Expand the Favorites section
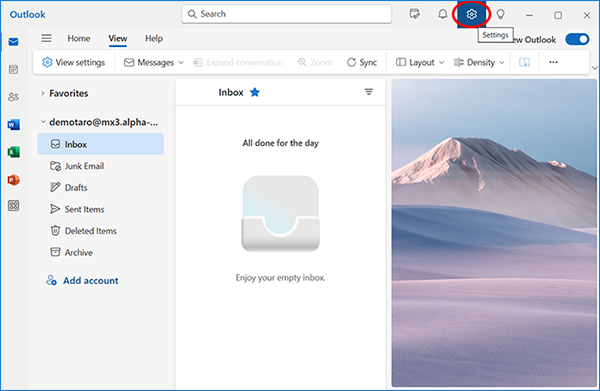This screenshot has height=391, width=600. pyautogui.click(x=43, y=93)
